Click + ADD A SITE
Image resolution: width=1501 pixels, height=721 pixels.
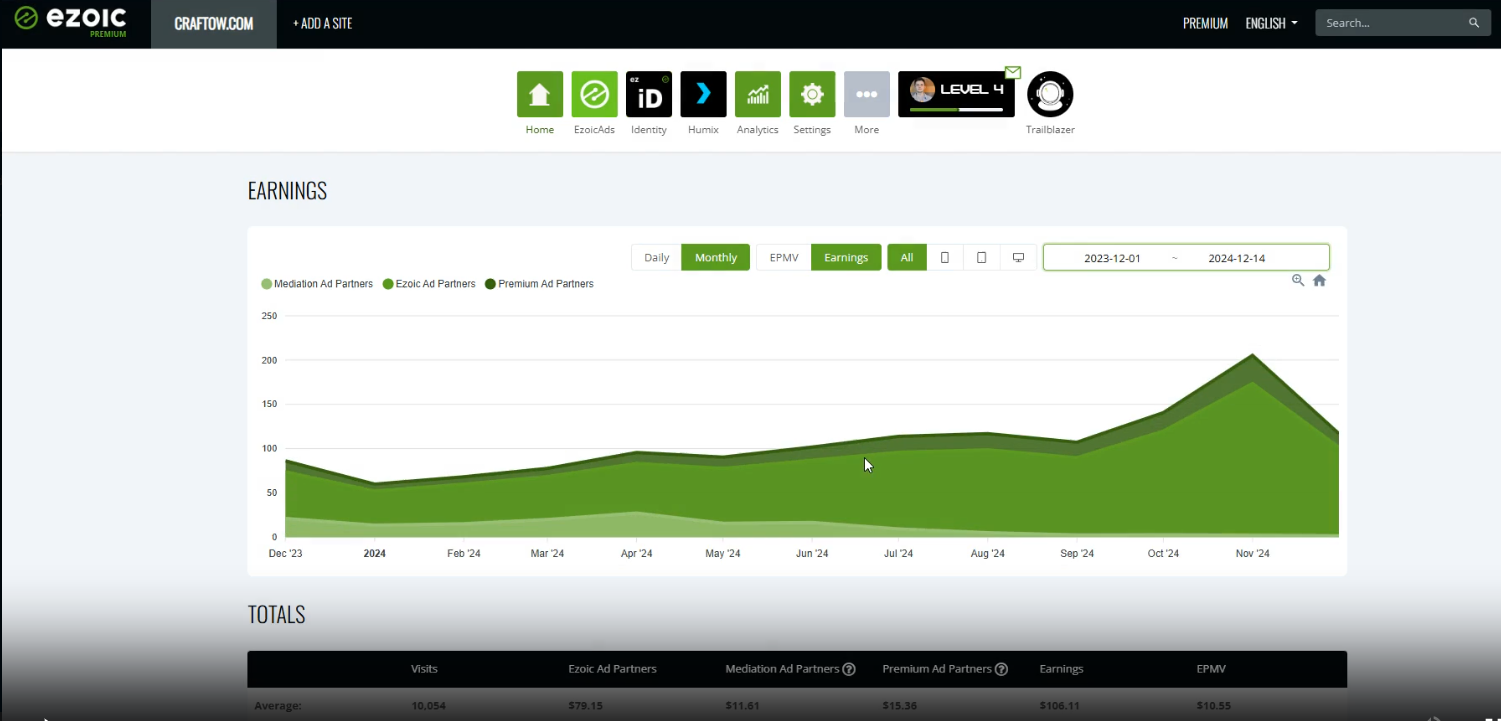[x=322, y=24]
